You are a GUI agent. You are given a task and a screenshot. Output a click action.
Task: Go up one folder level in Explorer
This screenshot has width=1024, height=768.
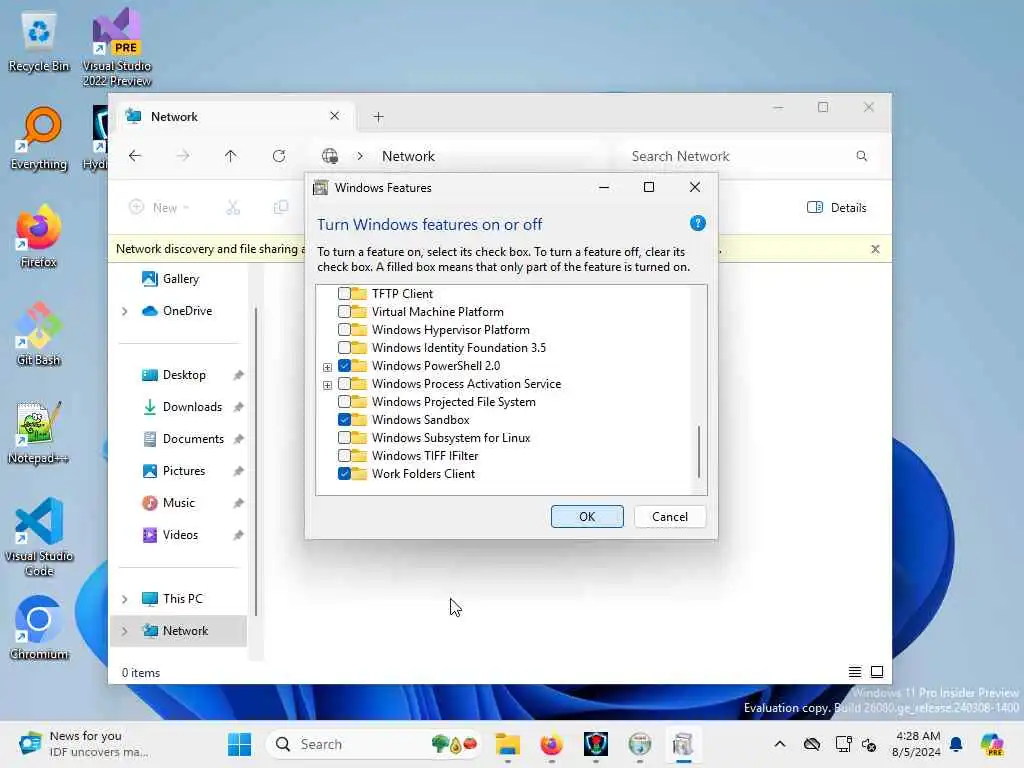pos(231,156)
